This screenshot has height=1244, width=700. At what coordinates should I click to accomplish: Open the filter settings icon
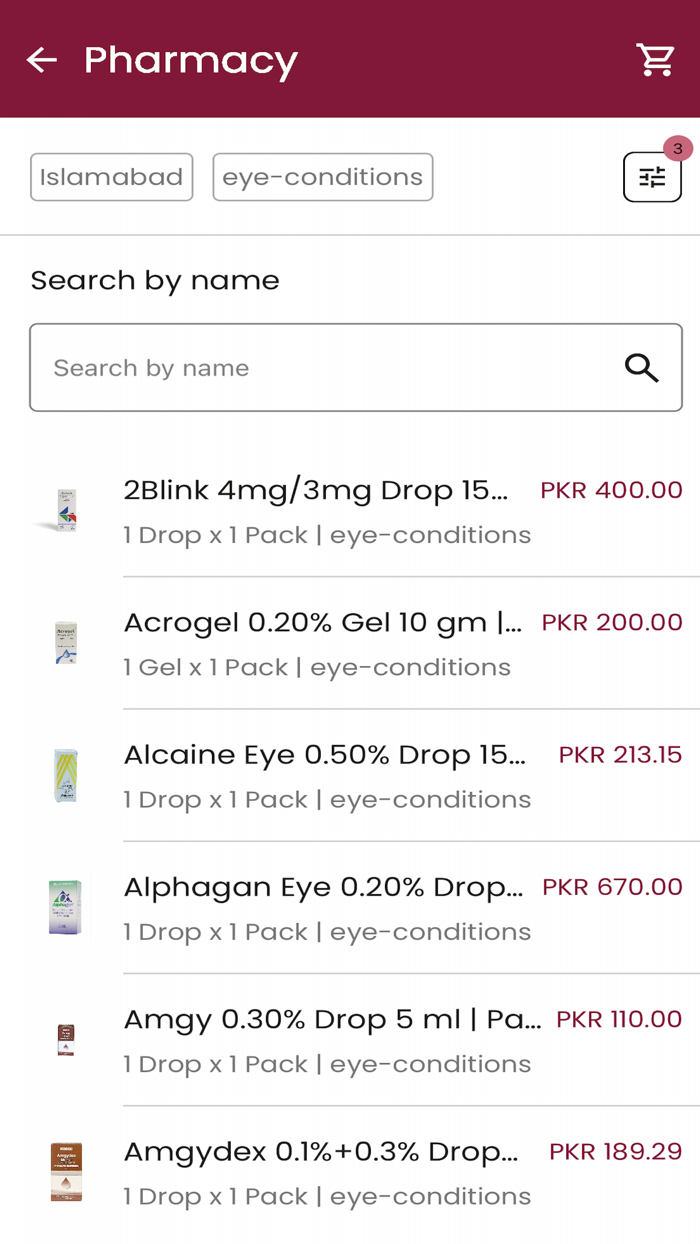pyautogui.click(x=652, y=177)
